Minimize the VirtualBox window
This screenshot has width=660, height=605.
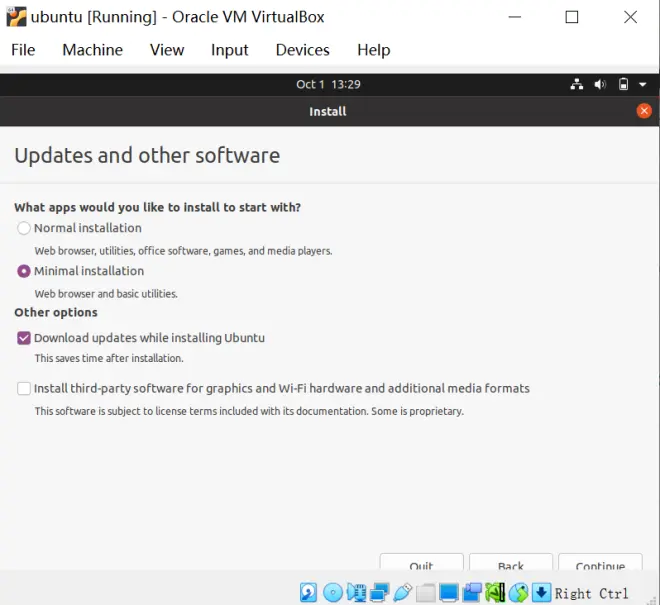(515, 17)
